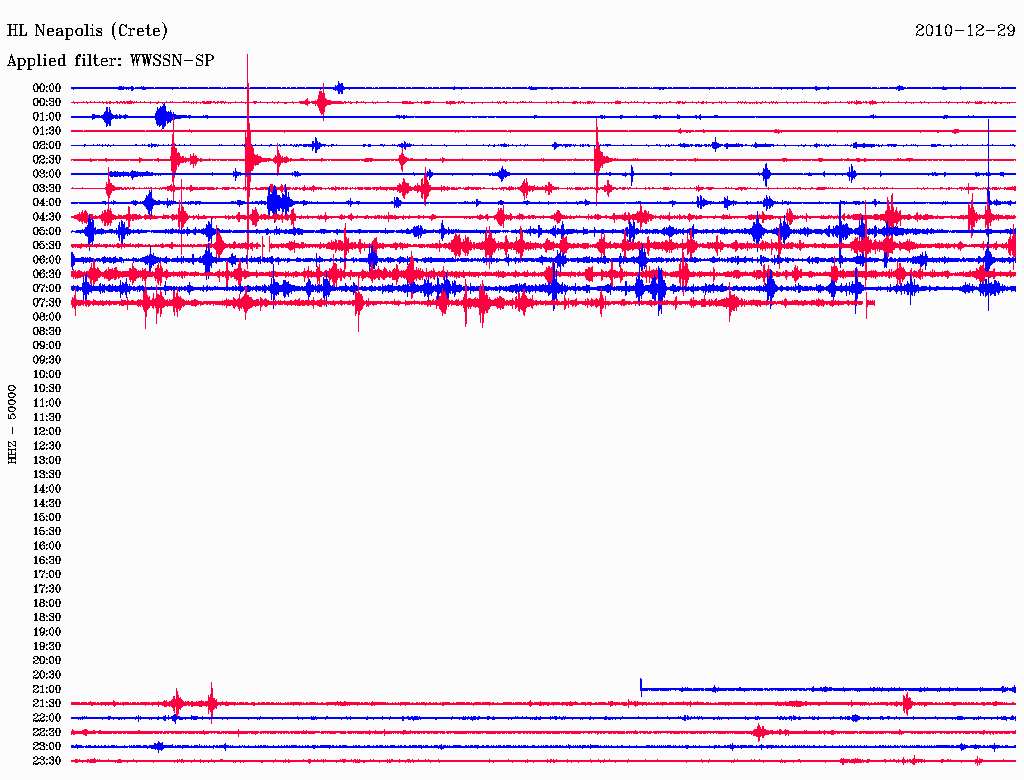Select the 20:30 time label
The width and height of the screenshot is (1024, 780).
pos(47,675)
